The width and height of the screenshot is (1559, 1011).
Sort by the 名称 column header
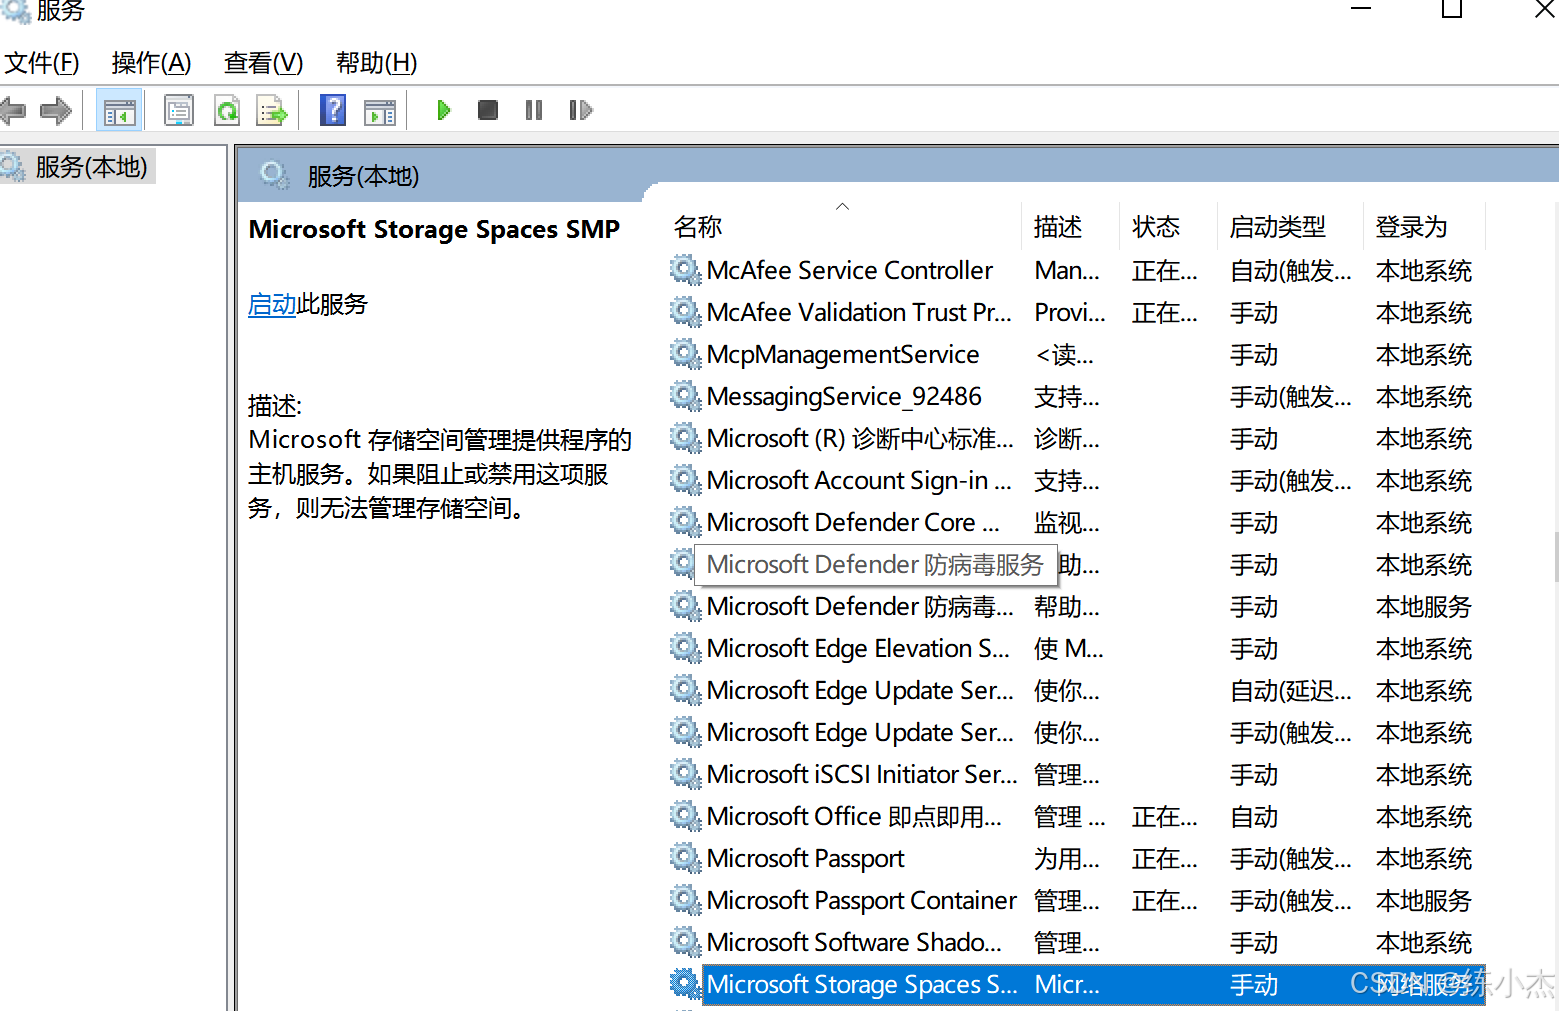(x=698, y=227)
